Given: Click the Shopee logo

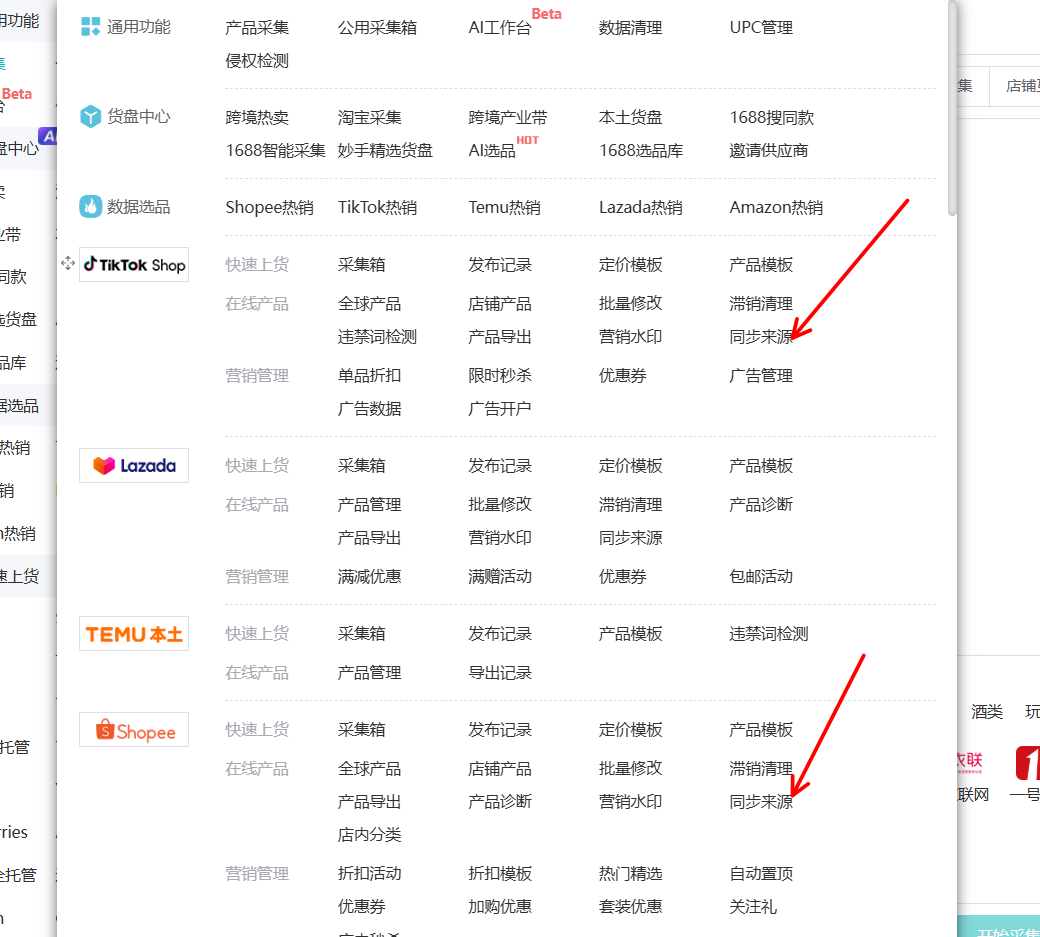Looking at the screenshot, I should [x=134, y=729].
